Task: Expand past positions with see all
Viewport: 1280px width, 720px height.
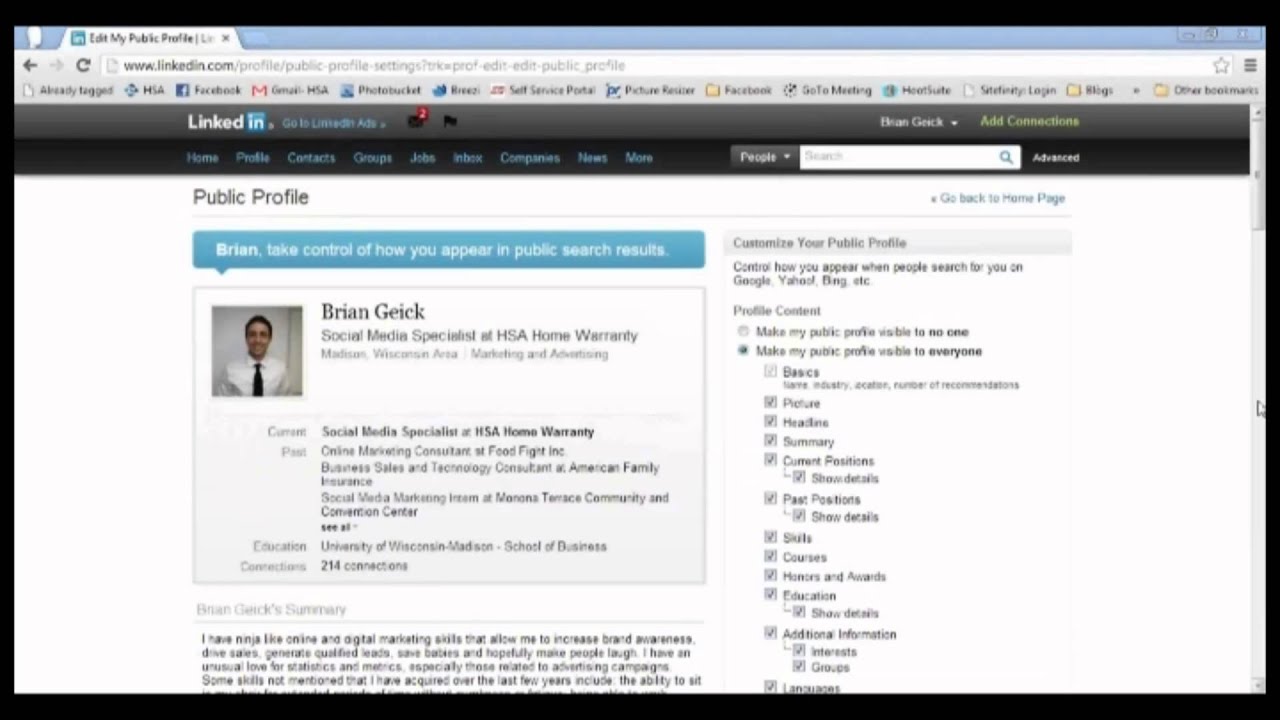Action: click(x=338, y=527)
